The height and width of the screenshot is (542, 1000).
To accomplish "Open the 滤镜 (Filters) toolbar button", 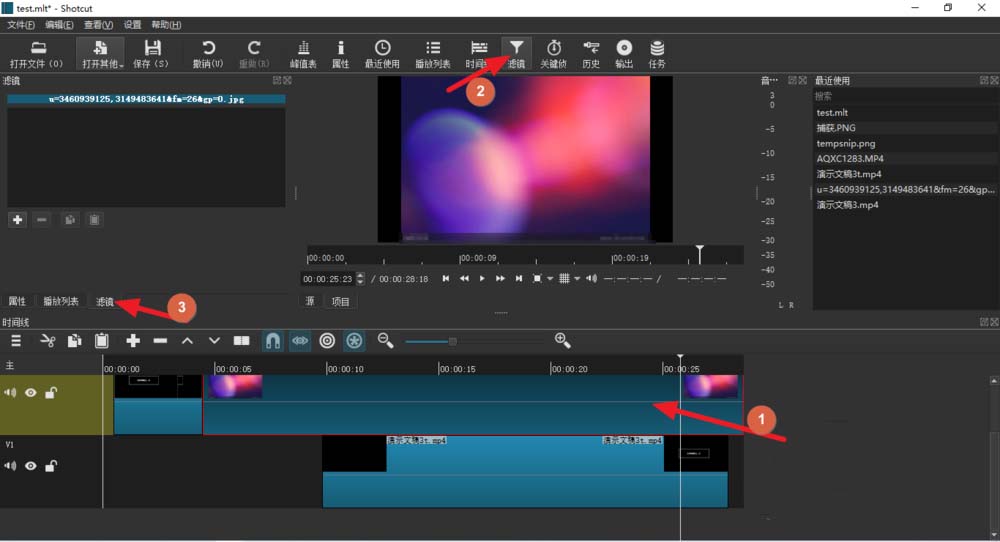I will [x=516, y=53].
